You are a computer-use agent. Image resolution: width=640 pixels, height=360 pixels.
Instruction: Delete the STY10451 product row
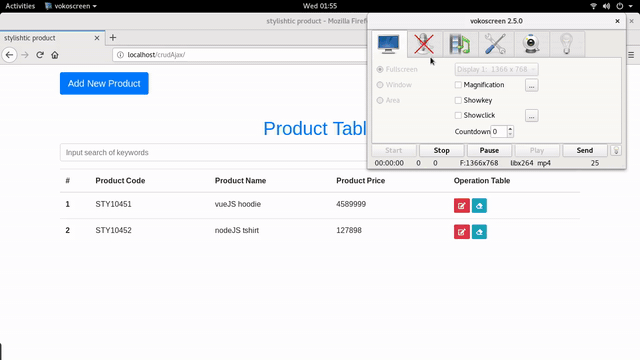tap(479, 206)
